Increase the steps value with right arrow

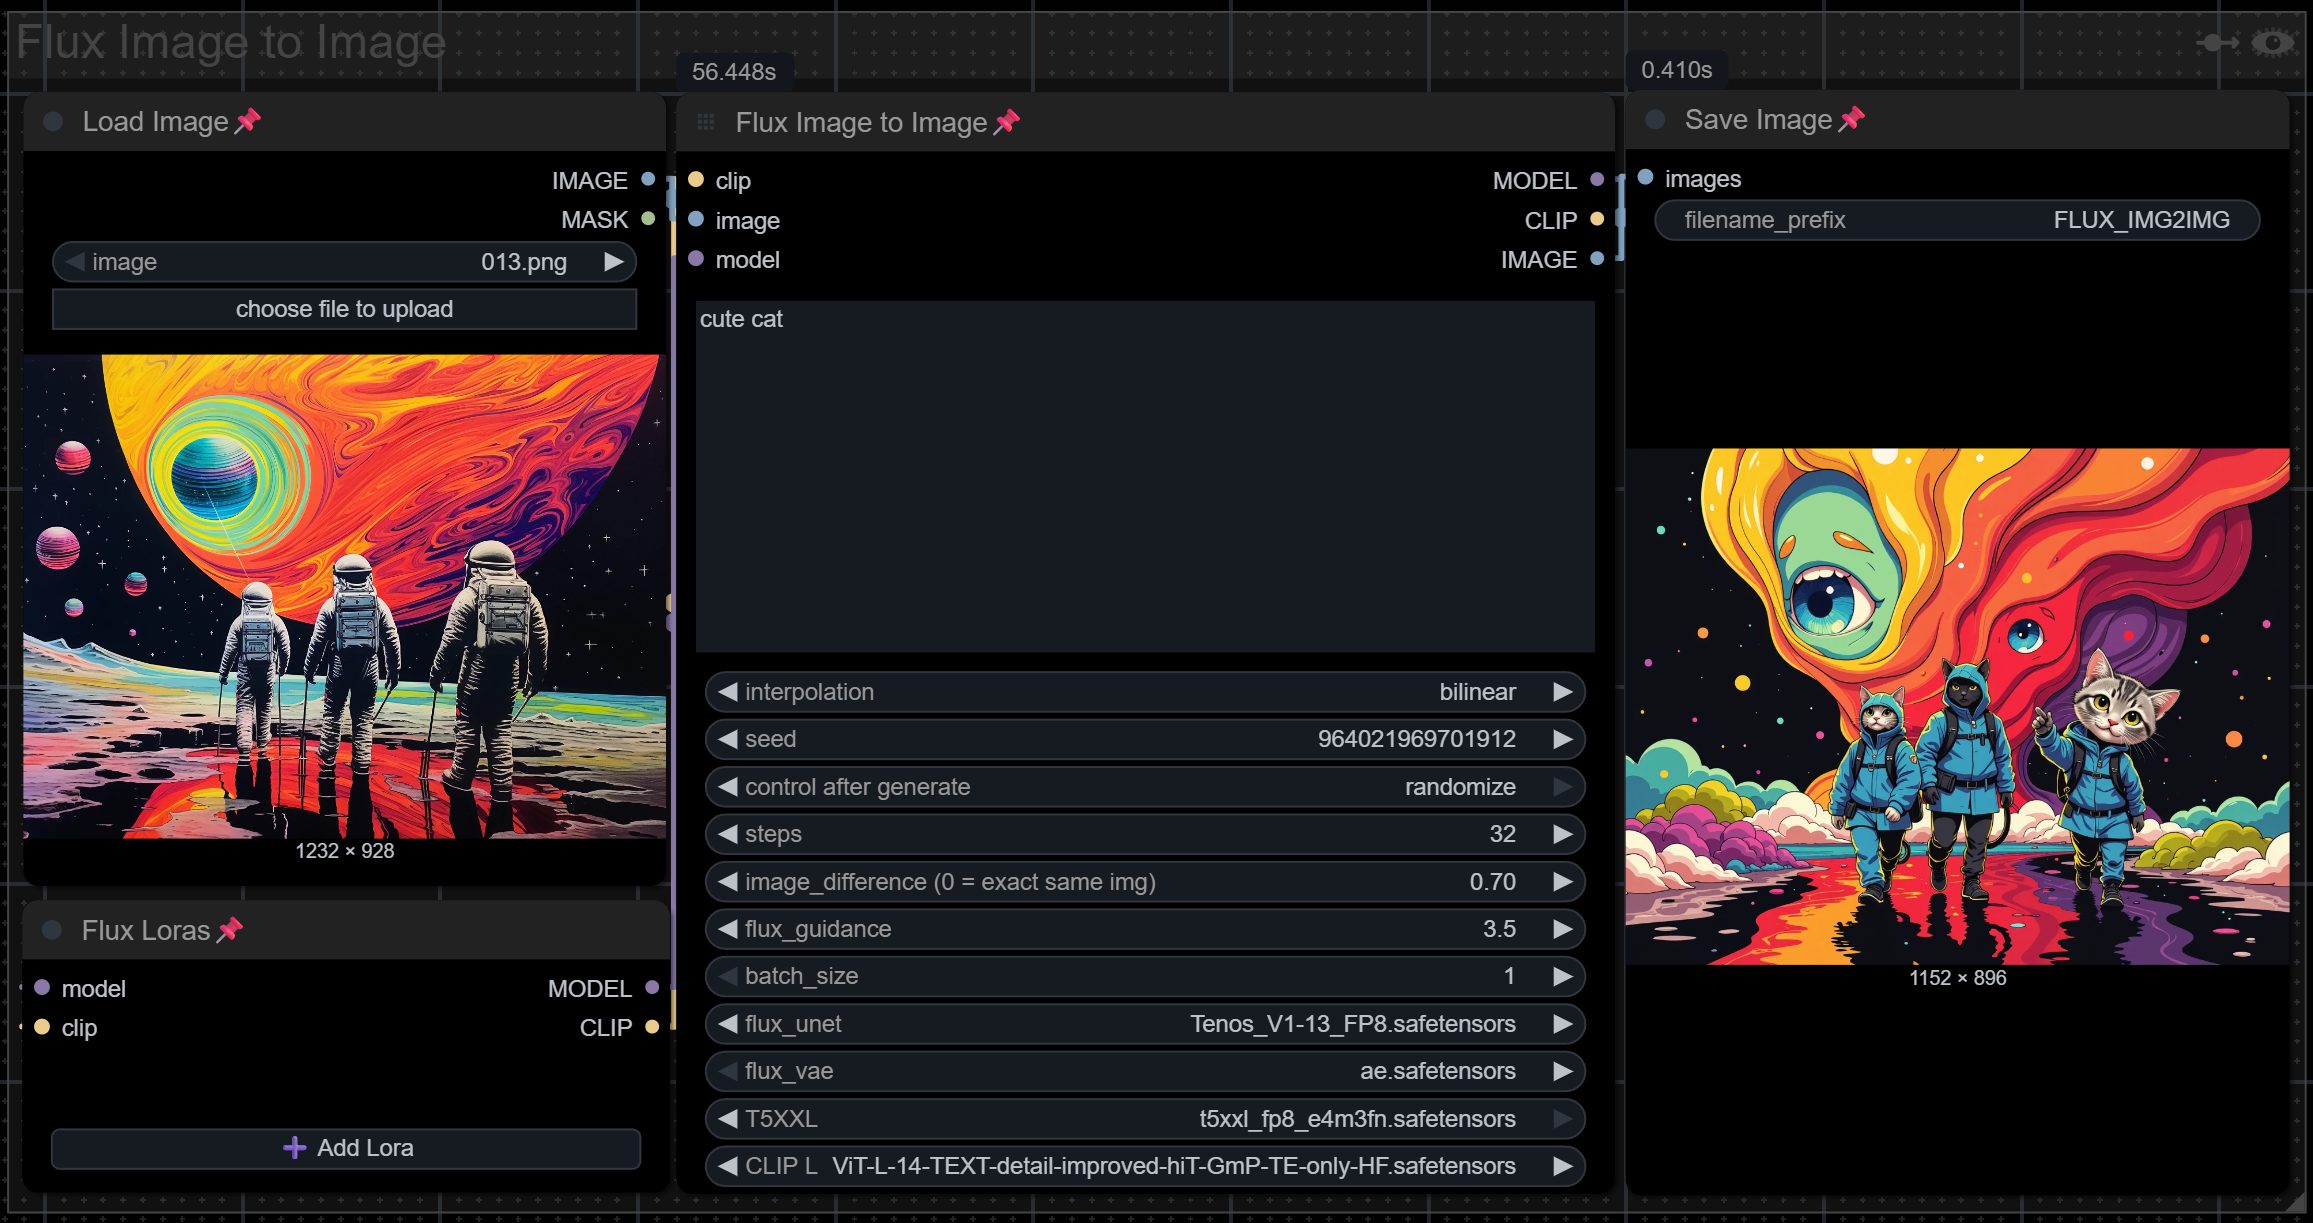[x=1562, y=834]
